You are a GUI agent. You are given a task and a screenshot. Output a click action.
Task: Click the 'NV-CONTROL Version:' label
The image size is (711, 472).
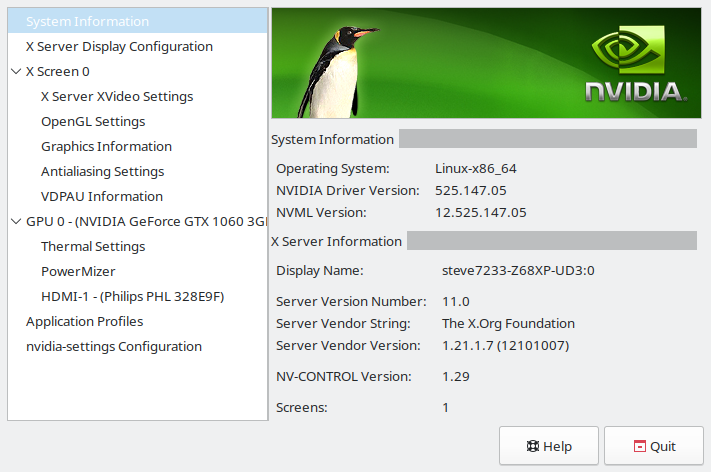[x=344, y=377]
